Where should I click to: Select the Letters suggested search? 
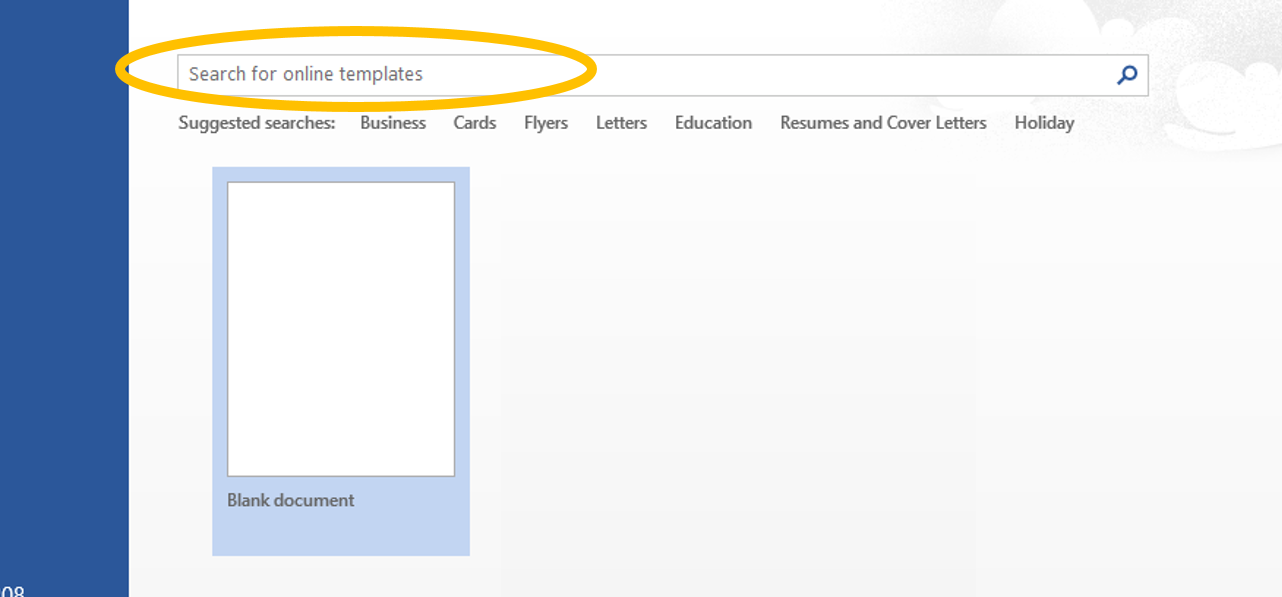click(x=621, y=123)
